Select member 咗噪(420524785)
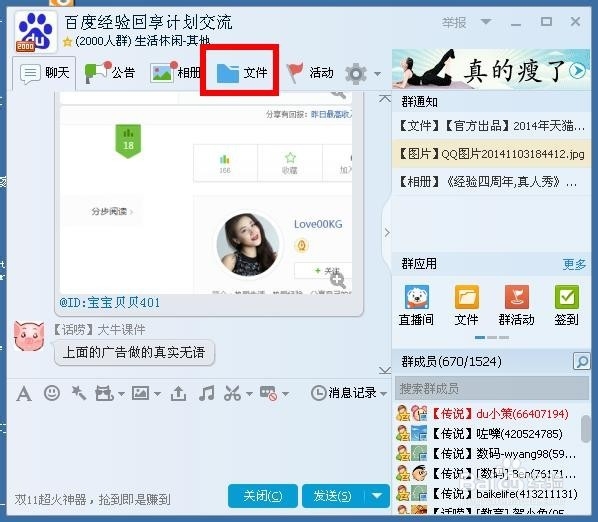Image resolution: width=598 pixels, height=522 pixels. (x=488, y=434)
